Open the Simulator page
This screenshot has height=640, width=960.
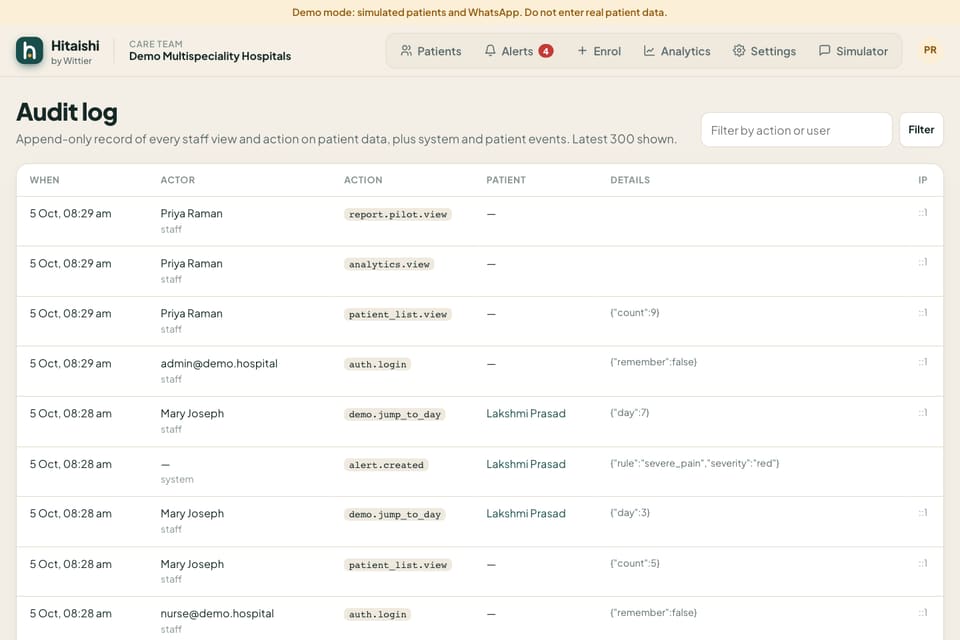[x=853, y=51]
